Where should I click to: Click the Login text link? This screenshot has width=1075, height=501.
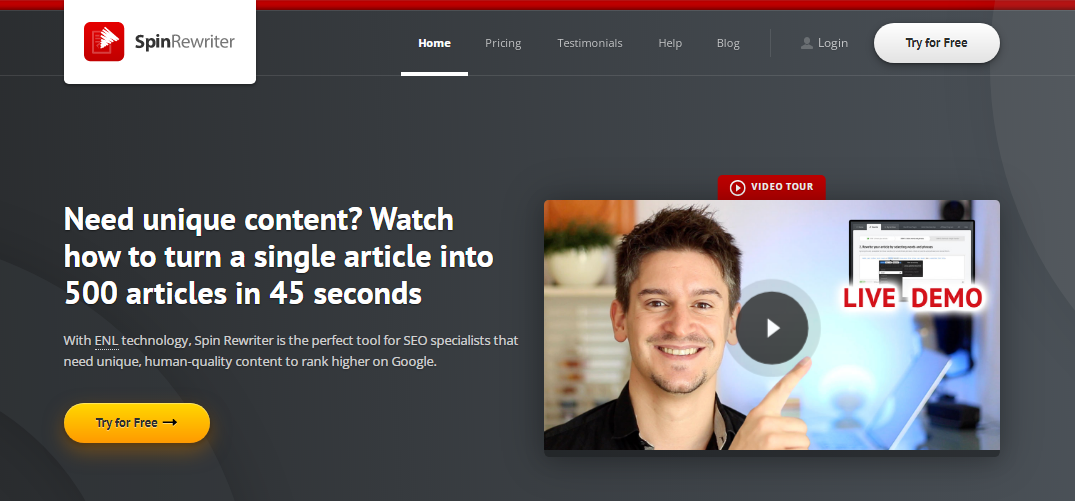point(833,43)
